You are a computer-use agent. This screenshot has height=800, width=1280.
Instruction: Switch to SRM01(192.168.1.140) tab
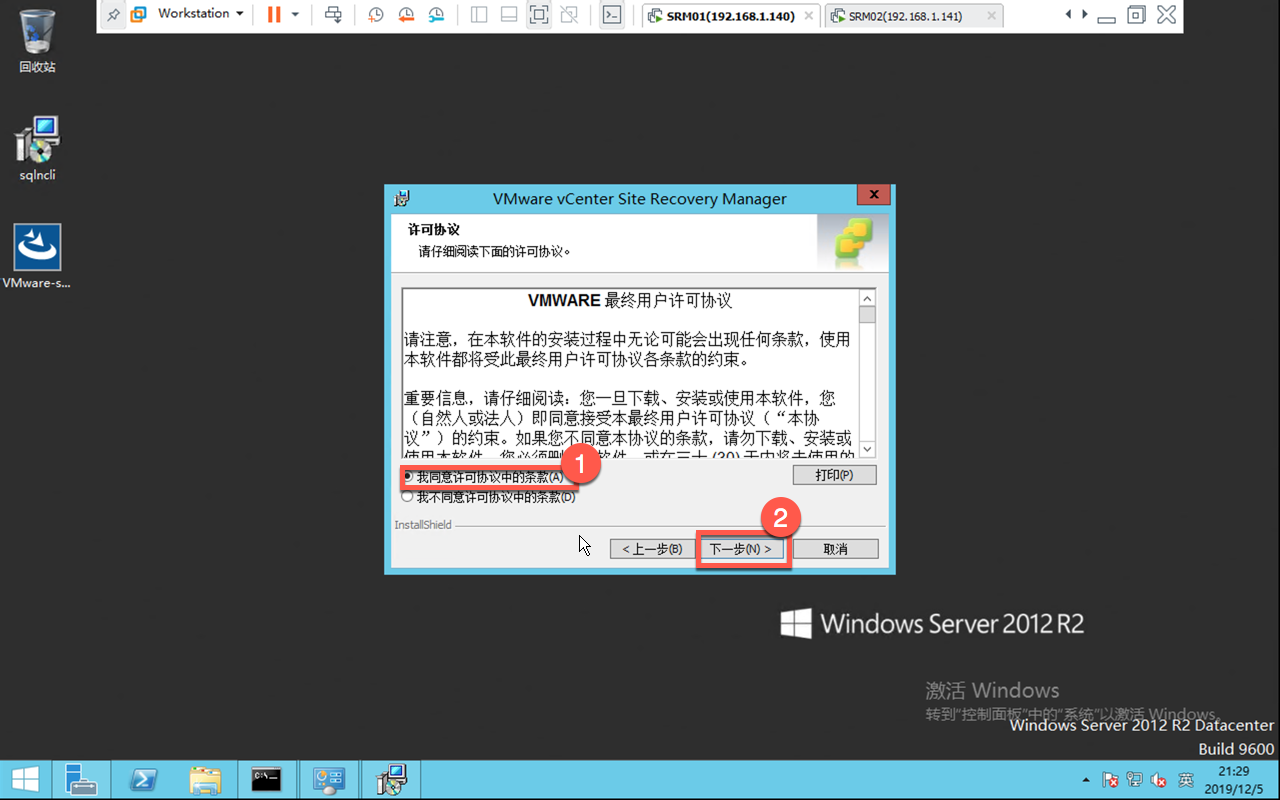coord(732,16)
